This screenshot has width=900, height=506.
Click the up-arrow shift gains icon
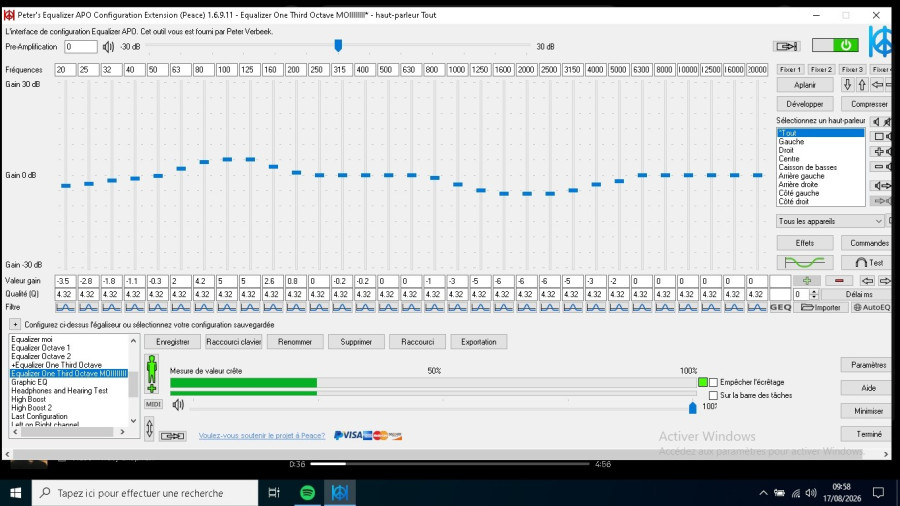(x=862, y=85)
